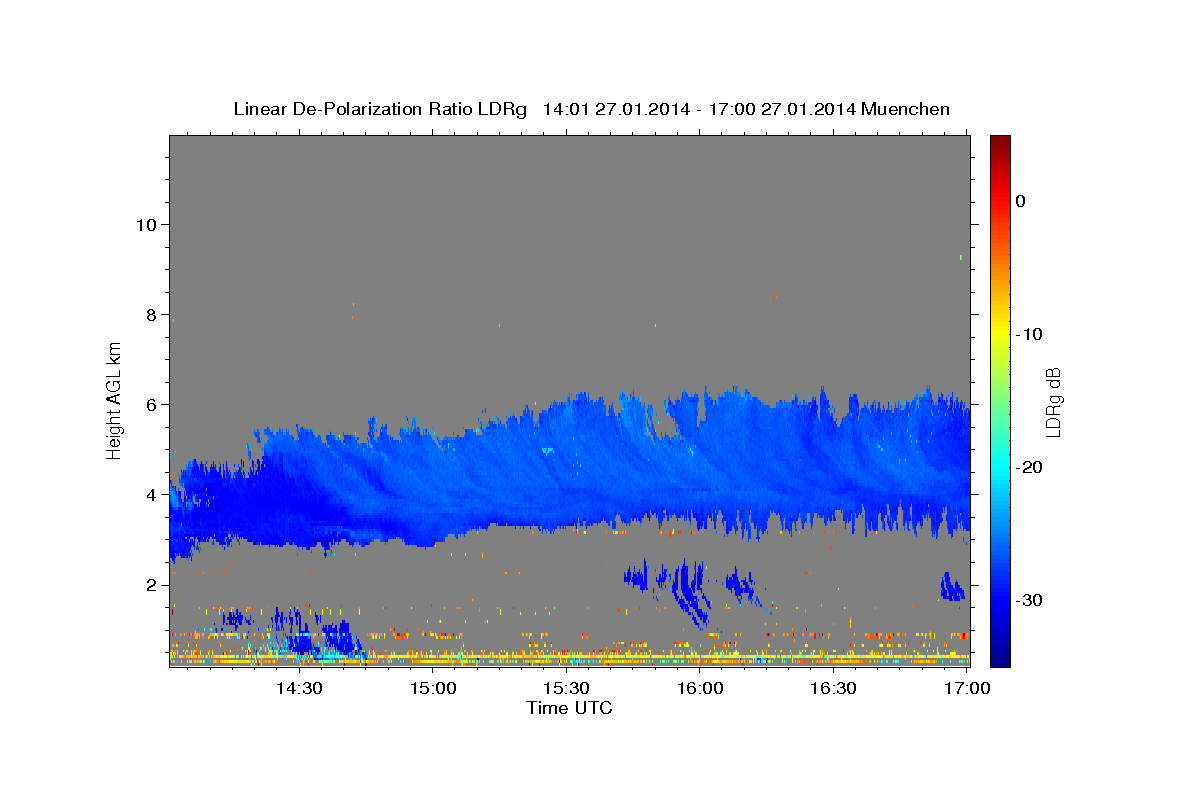Click the colorbar label -10
Screen dimensions: 1200x800
1031,334
